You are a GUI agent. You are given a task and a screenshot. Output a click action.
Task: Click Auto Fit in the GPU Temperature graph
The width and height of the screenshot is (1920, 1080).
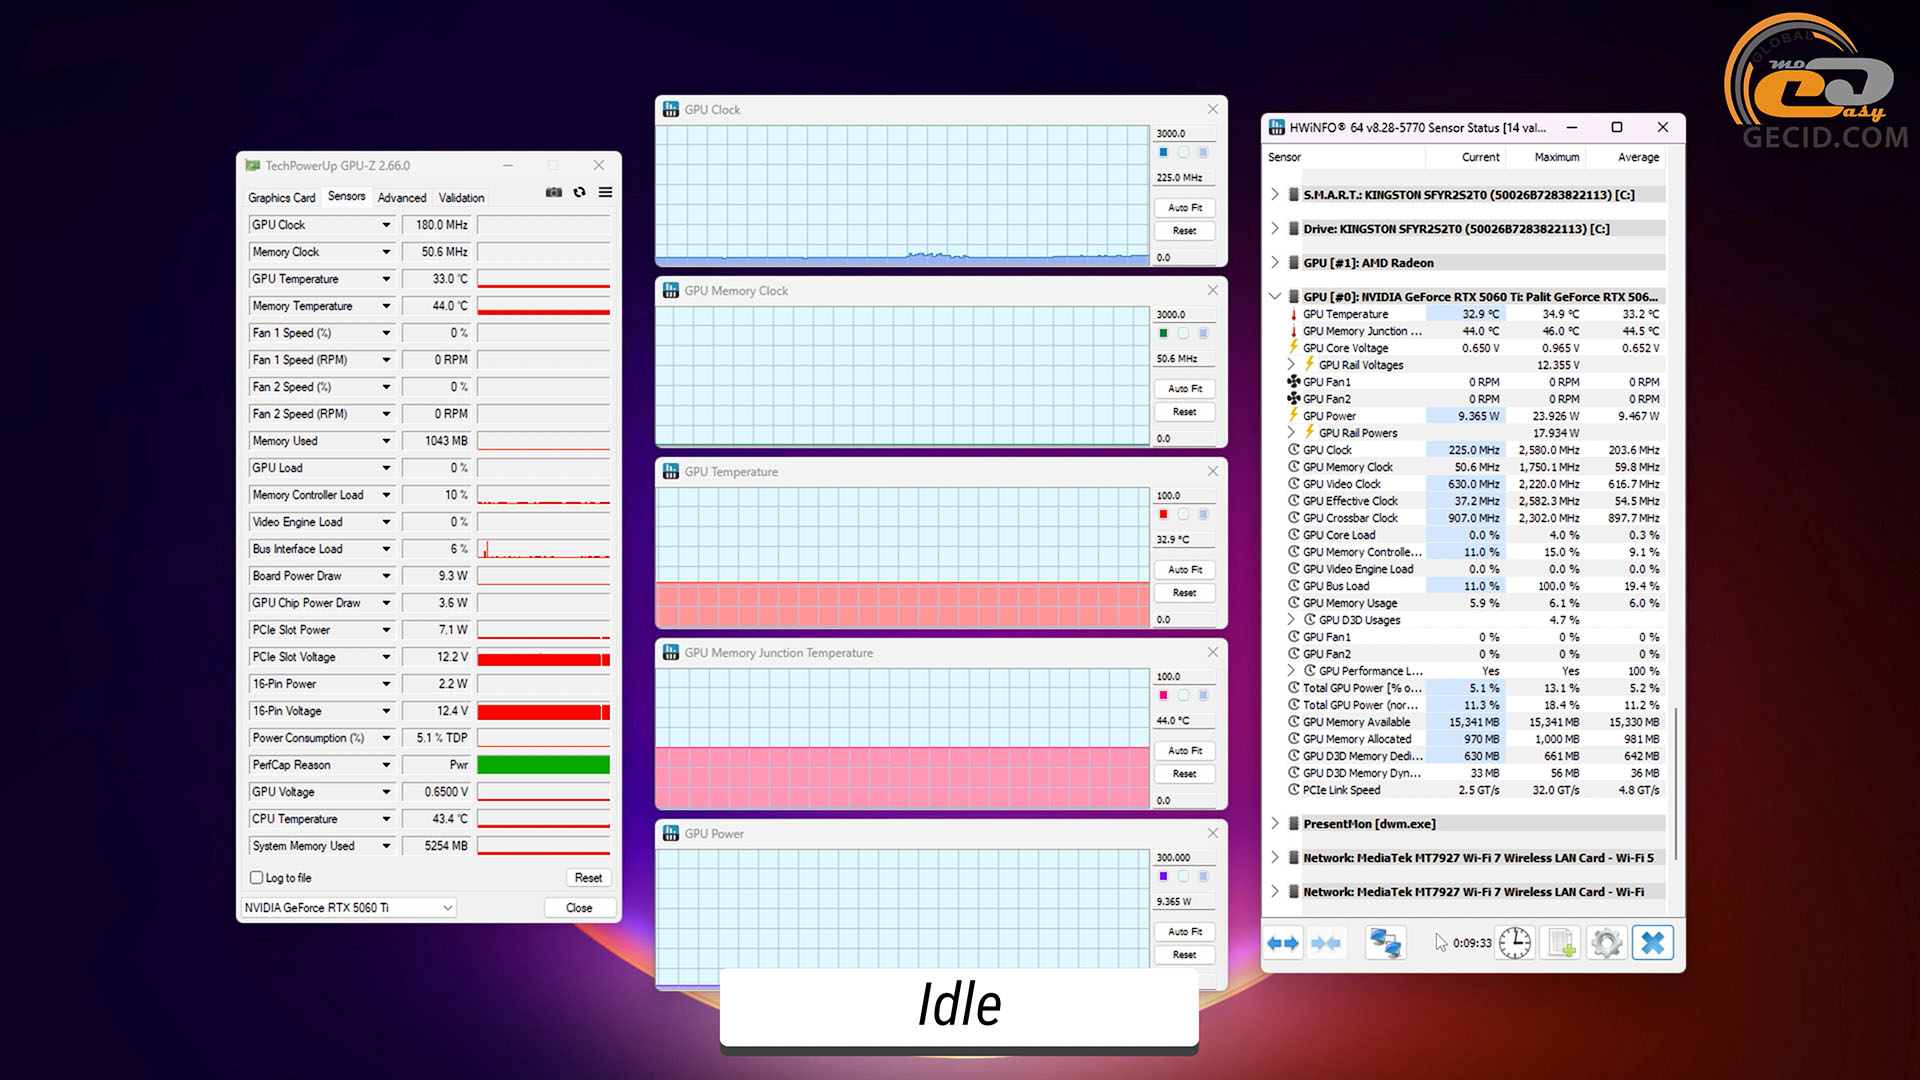[1185, 570]
